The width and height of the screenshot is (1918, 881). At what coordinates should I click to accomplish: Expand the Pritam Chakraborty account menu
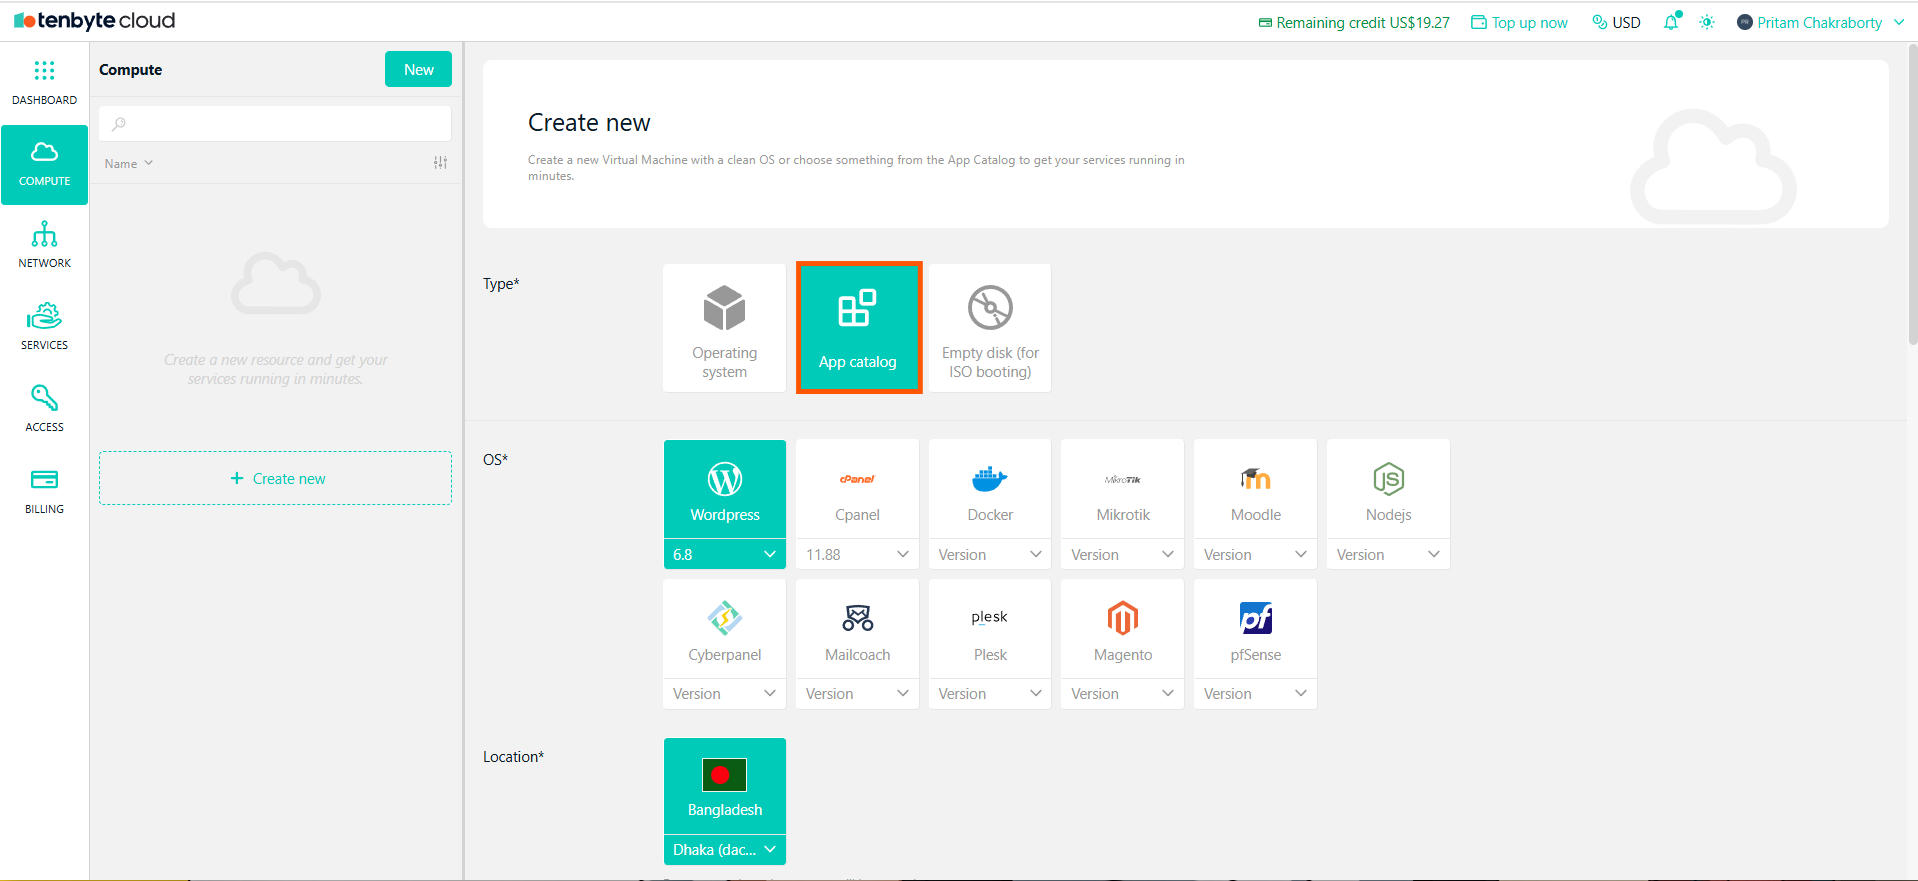(1820, 22)
